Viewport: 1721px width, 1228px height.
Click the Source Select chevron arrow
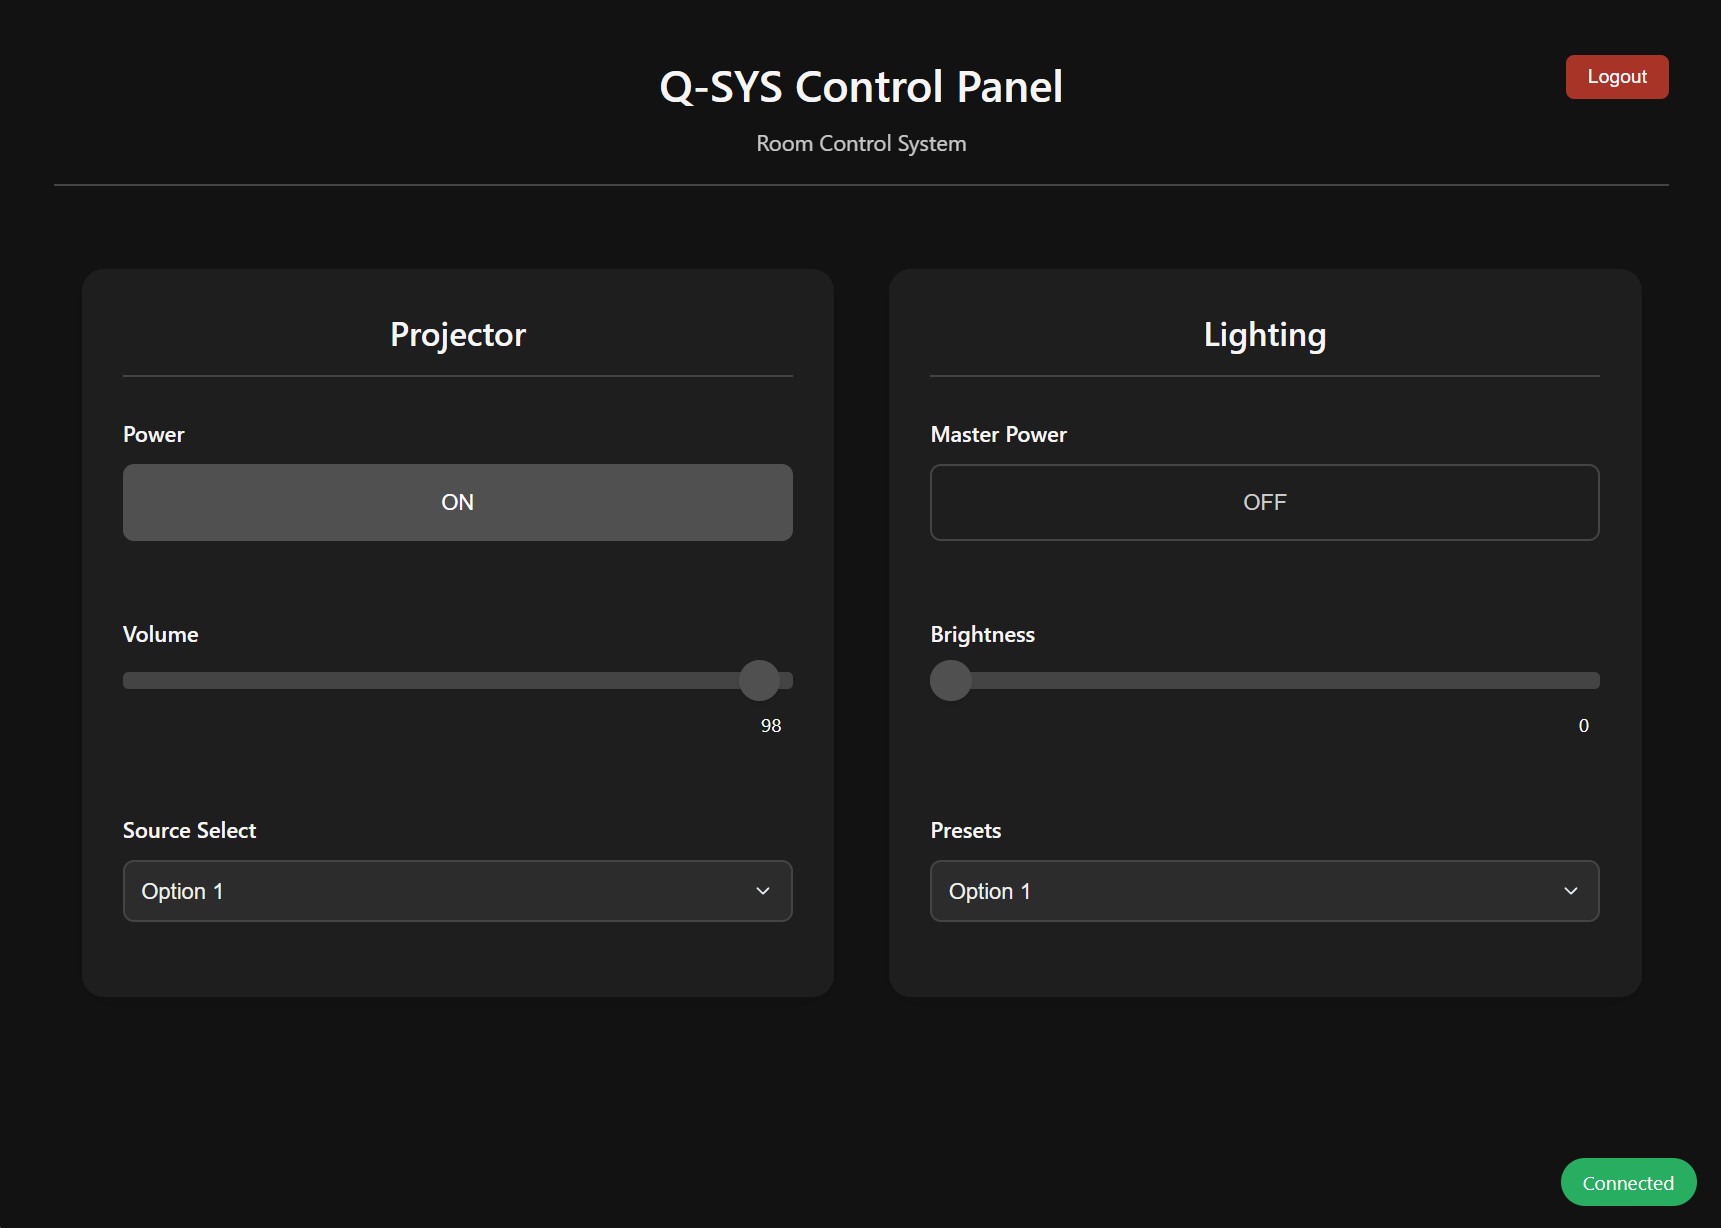[x=763, y=891]
